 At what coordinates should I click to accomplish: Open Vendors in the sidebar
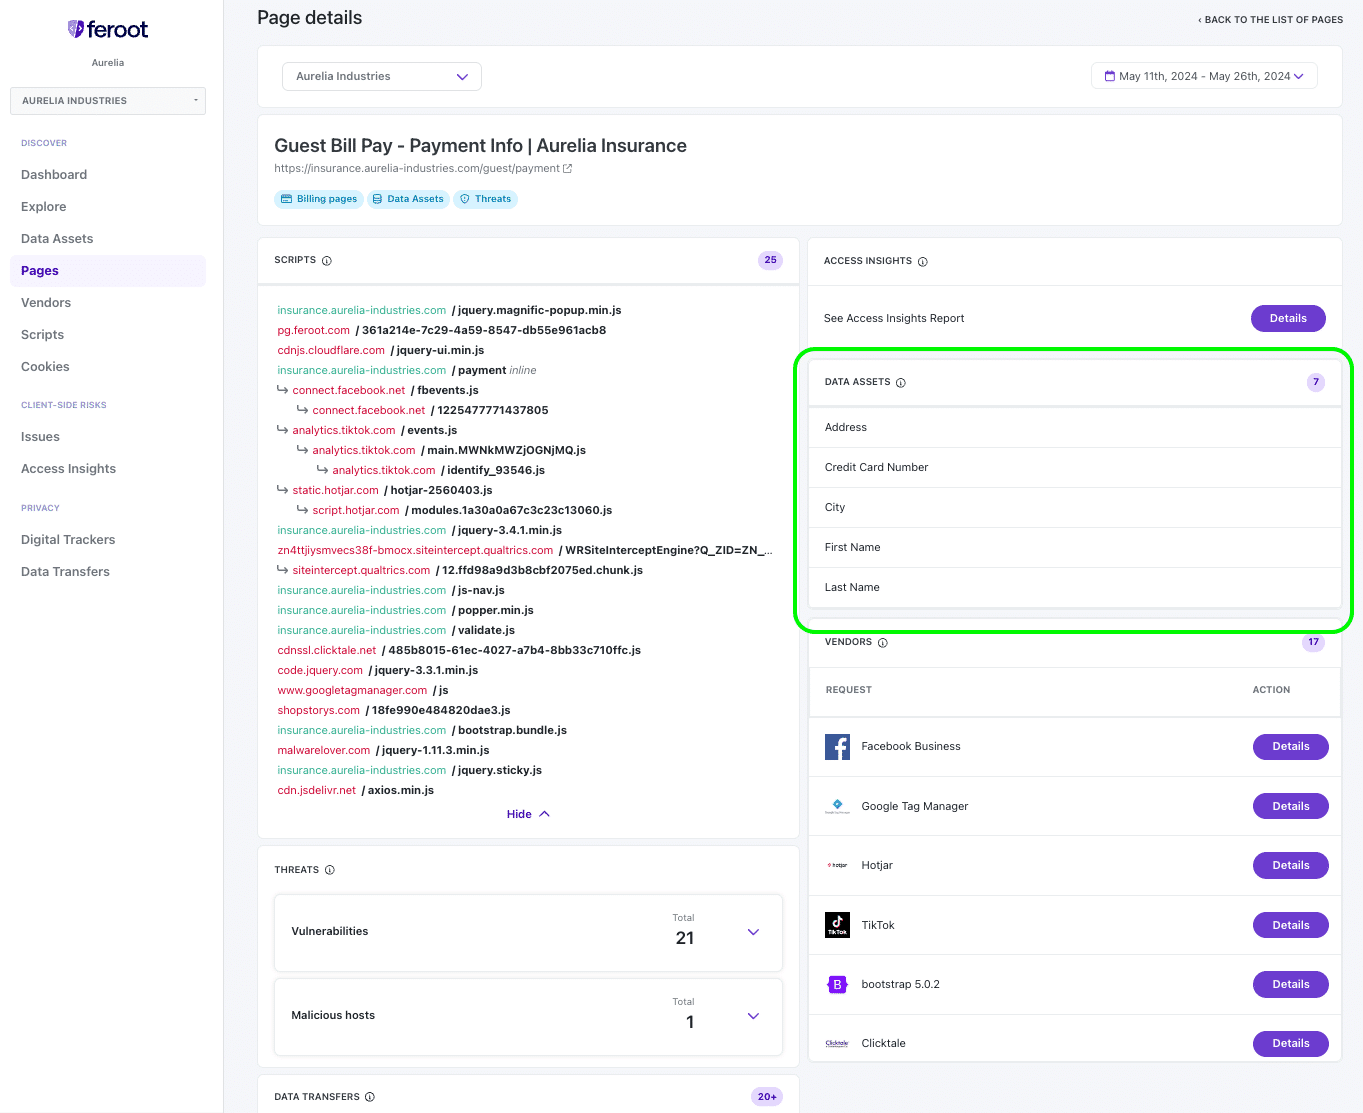[x=46, y=303]
